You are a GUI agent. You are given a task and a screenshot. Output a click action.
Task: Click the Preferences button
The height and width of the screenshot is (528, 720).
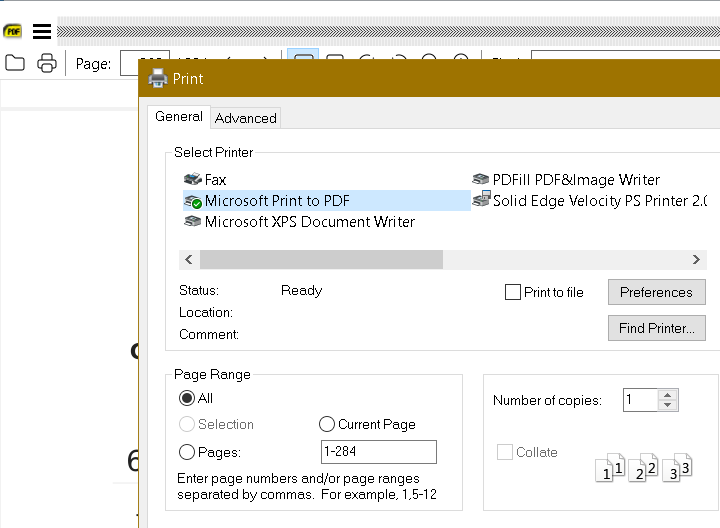click(x=656, y=292)
